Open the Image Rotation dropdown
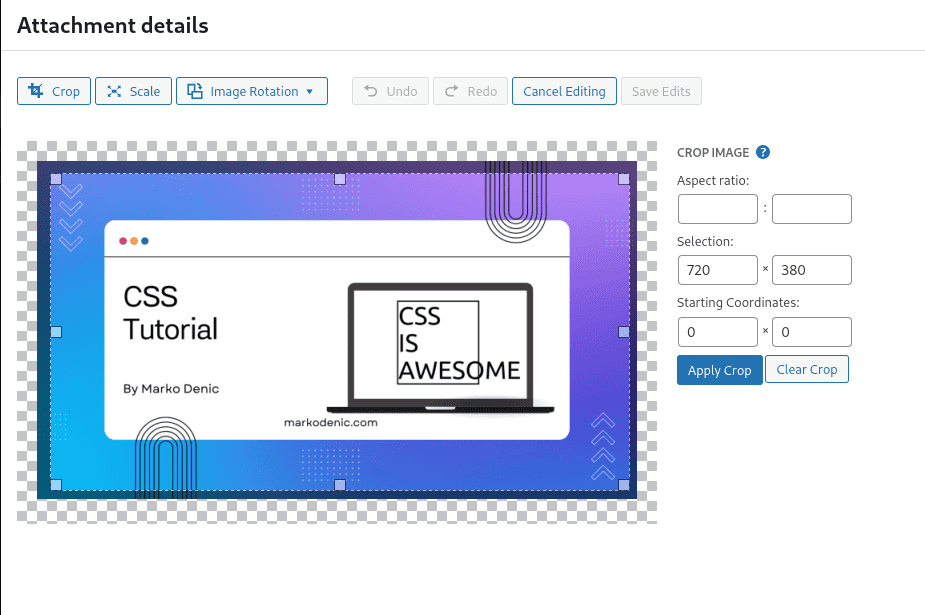The width and height of the screenshot is (925, 615). 252,91
